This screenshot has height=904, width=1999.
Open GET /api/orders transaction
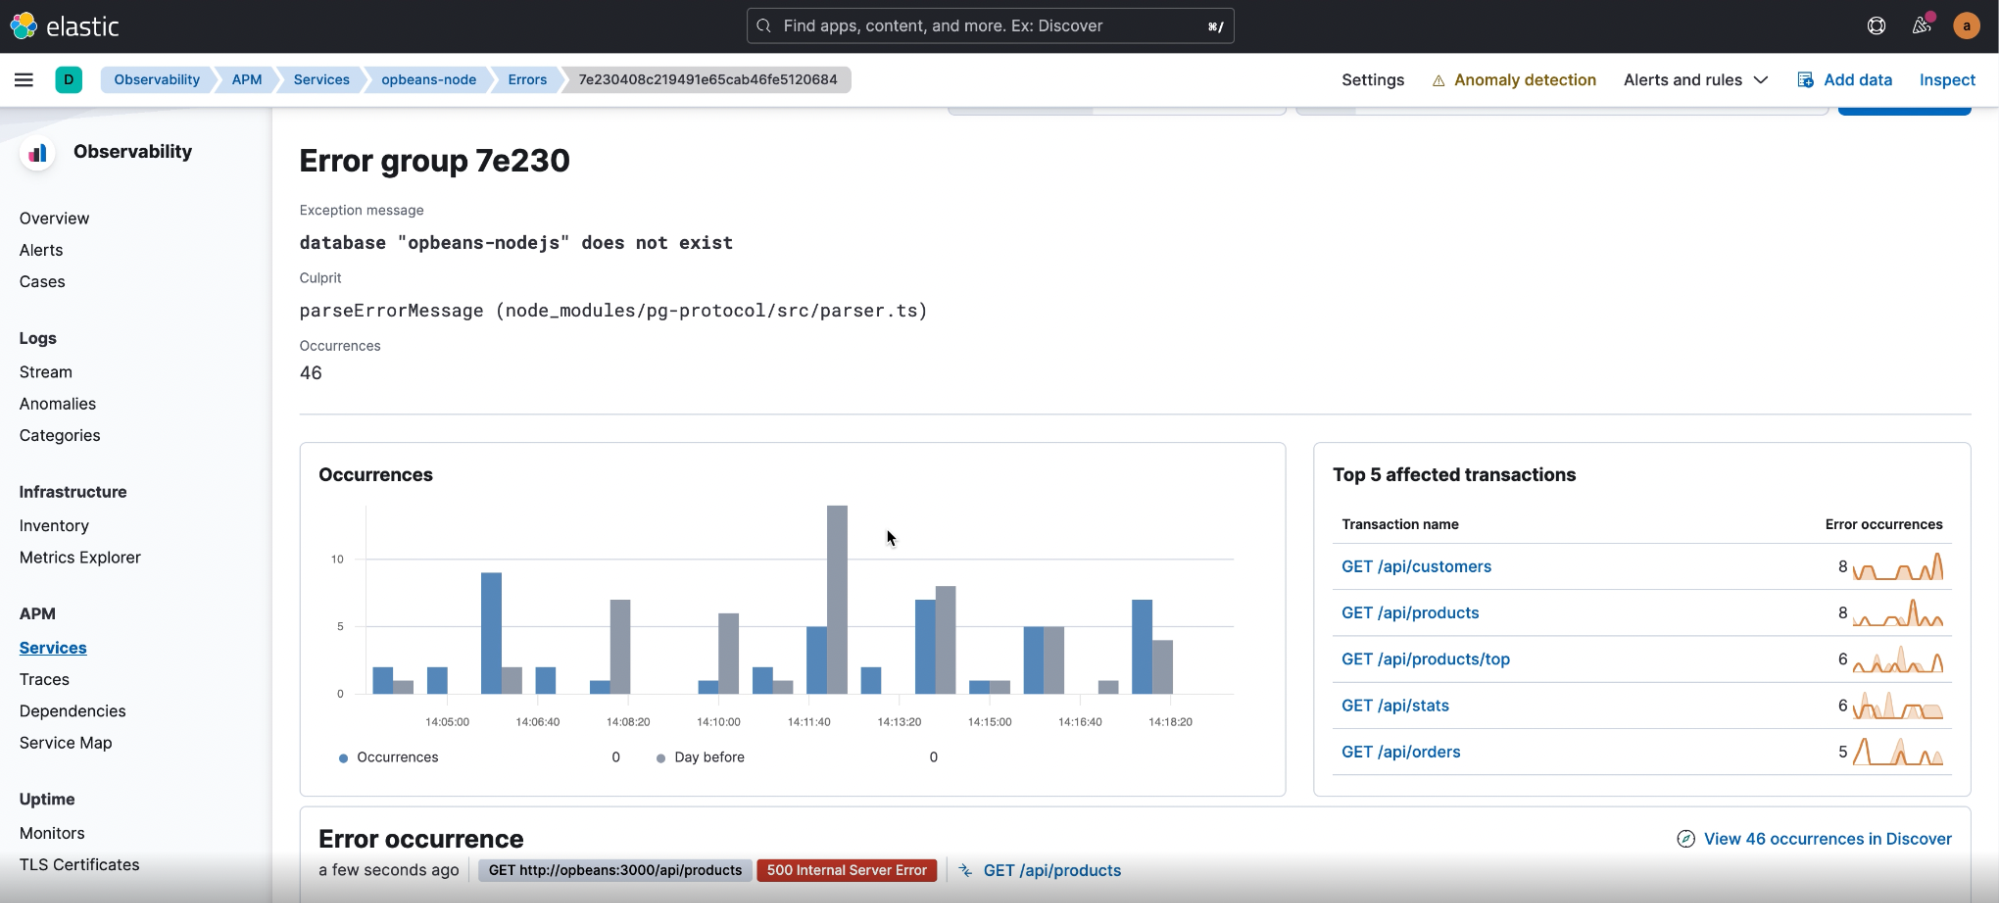point(1400,752)
